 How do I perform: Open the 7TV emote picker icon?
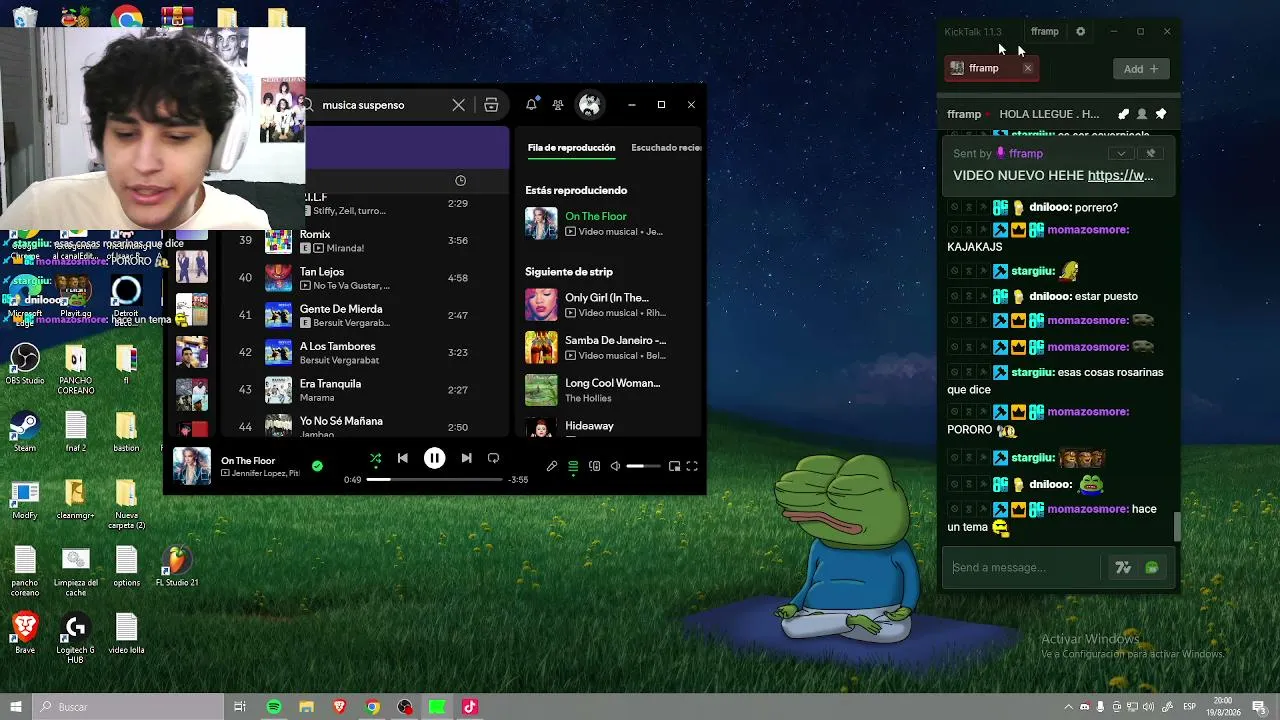tap(1123, 568)
